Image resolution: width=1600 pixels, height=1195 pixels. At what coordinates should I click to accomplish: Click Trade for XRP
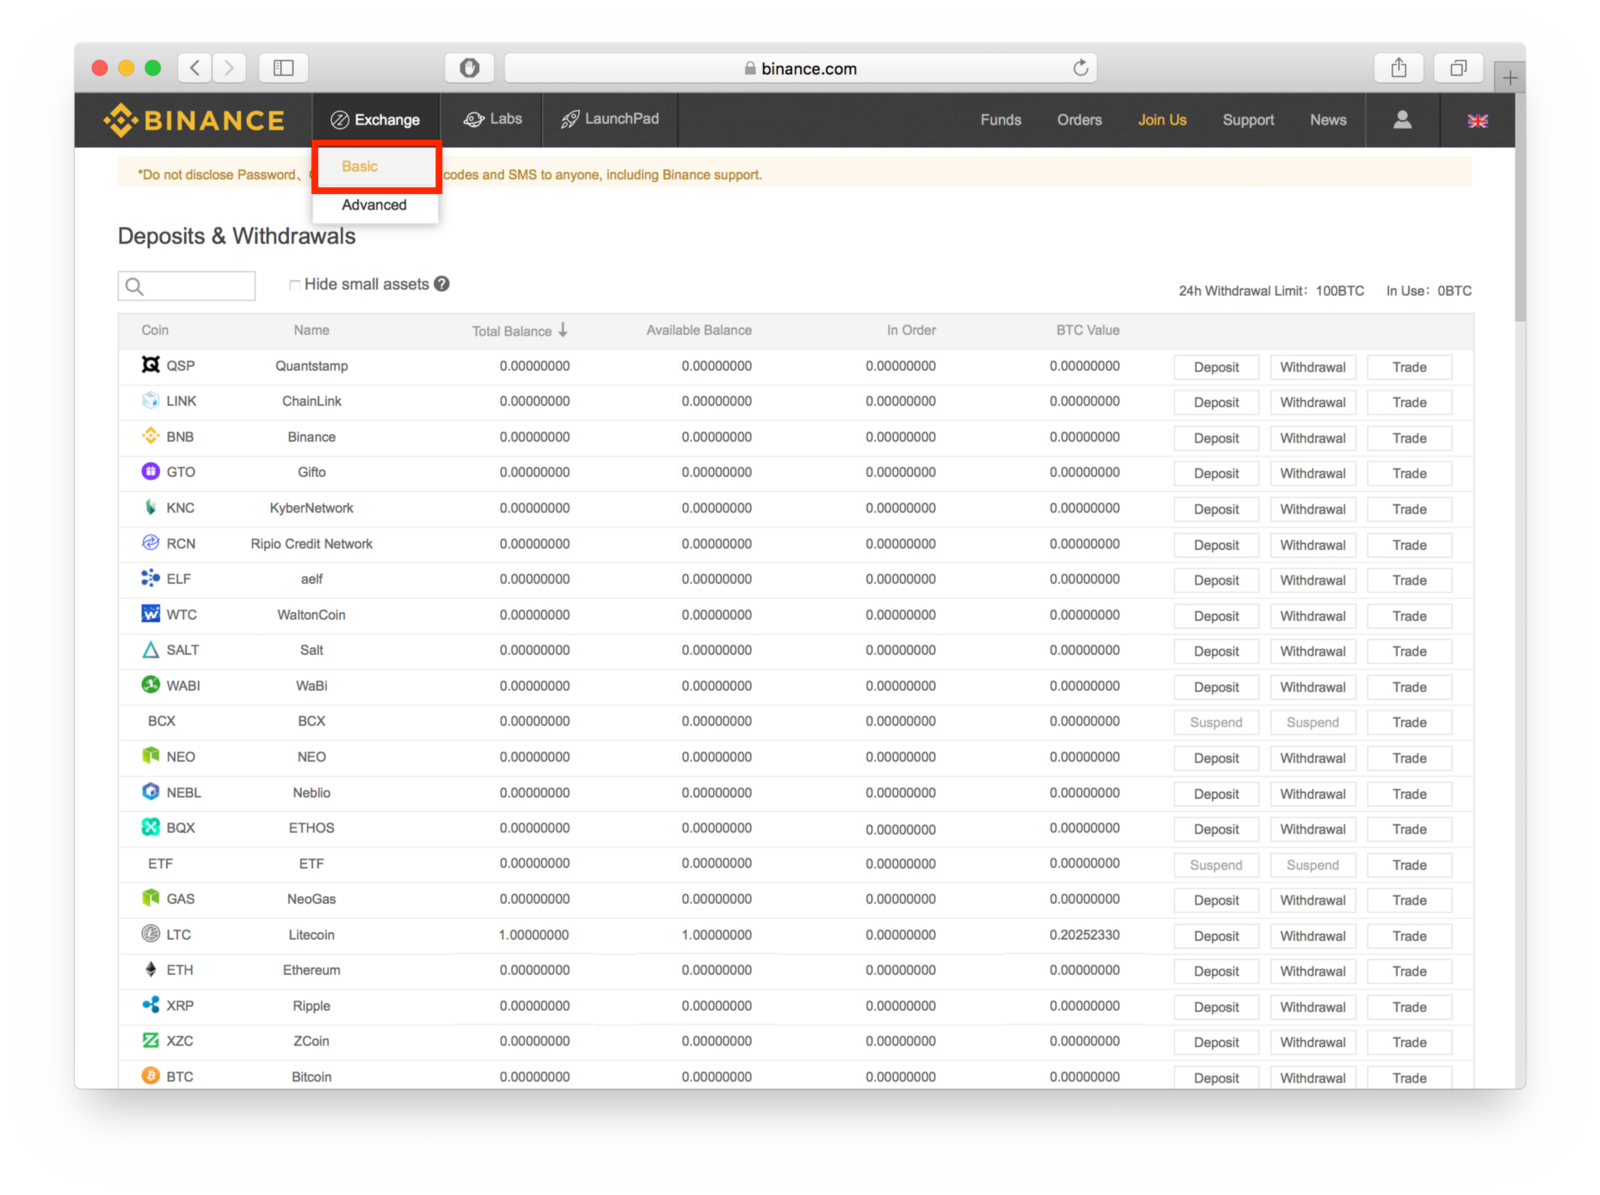point(1409,1007)
